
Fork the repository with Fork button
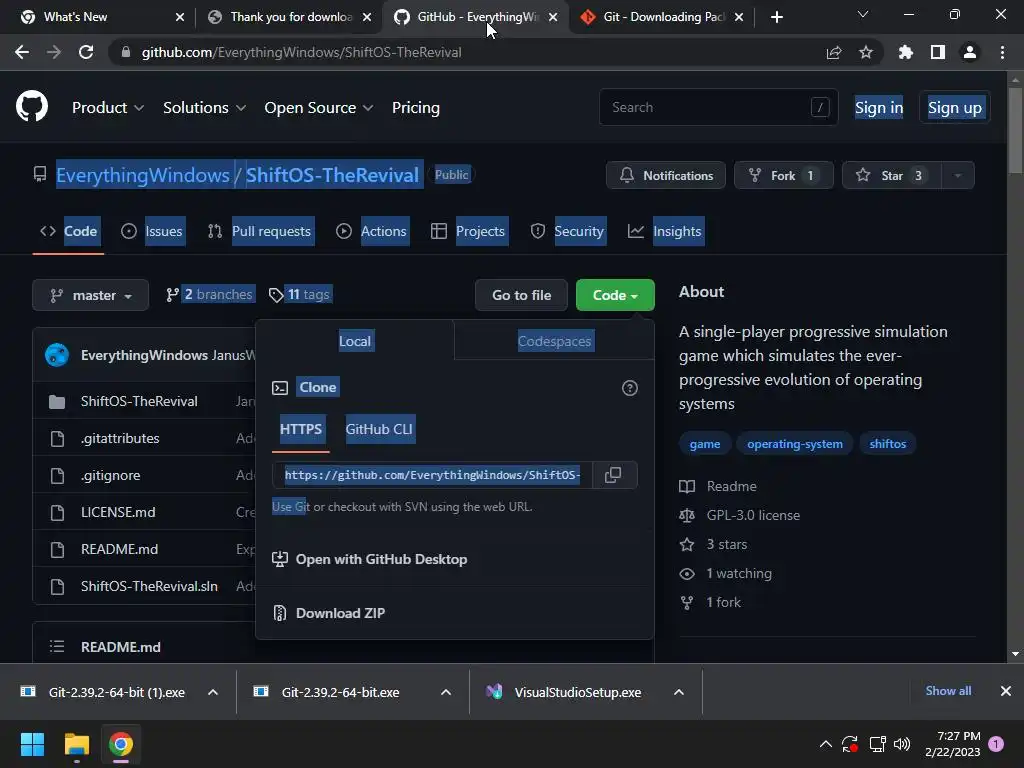pos(784,176)
